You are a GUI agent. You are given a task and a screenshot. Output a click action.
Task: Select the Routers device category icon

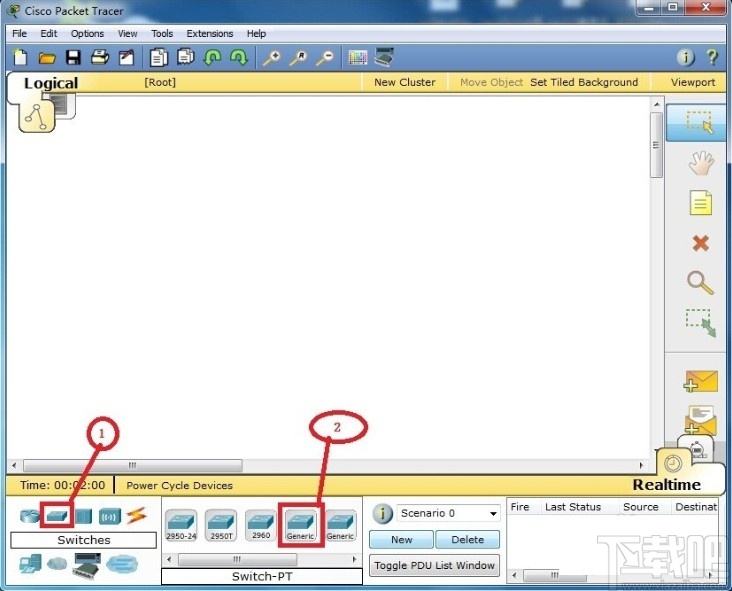(29, 516)
